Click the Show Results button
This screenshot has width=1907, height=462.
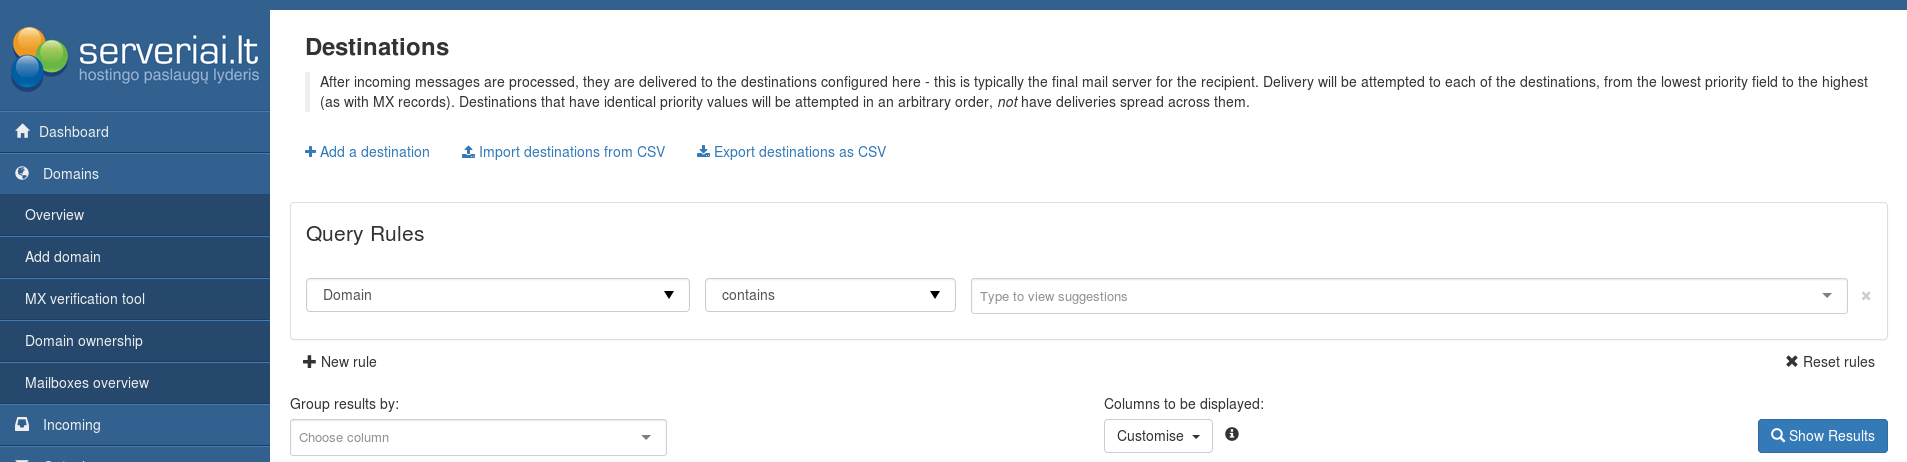1822,436
